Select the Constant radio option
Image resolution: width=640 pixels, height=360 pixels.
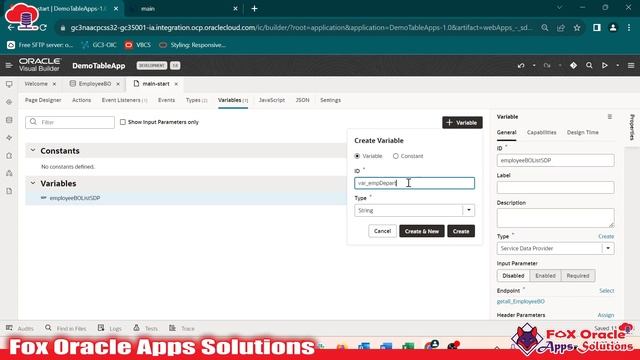[396, 156]
